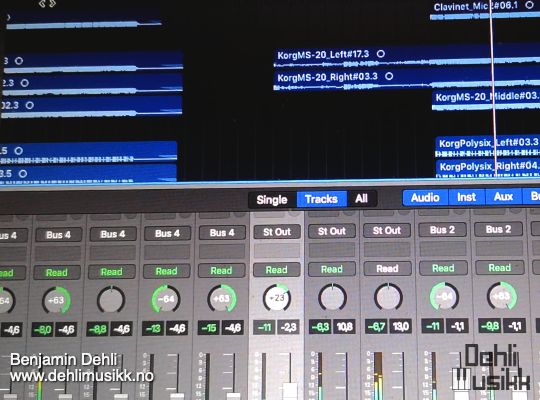Click the -8,0 fader gain value field
The image size is (540, 400).
(42, 330)
